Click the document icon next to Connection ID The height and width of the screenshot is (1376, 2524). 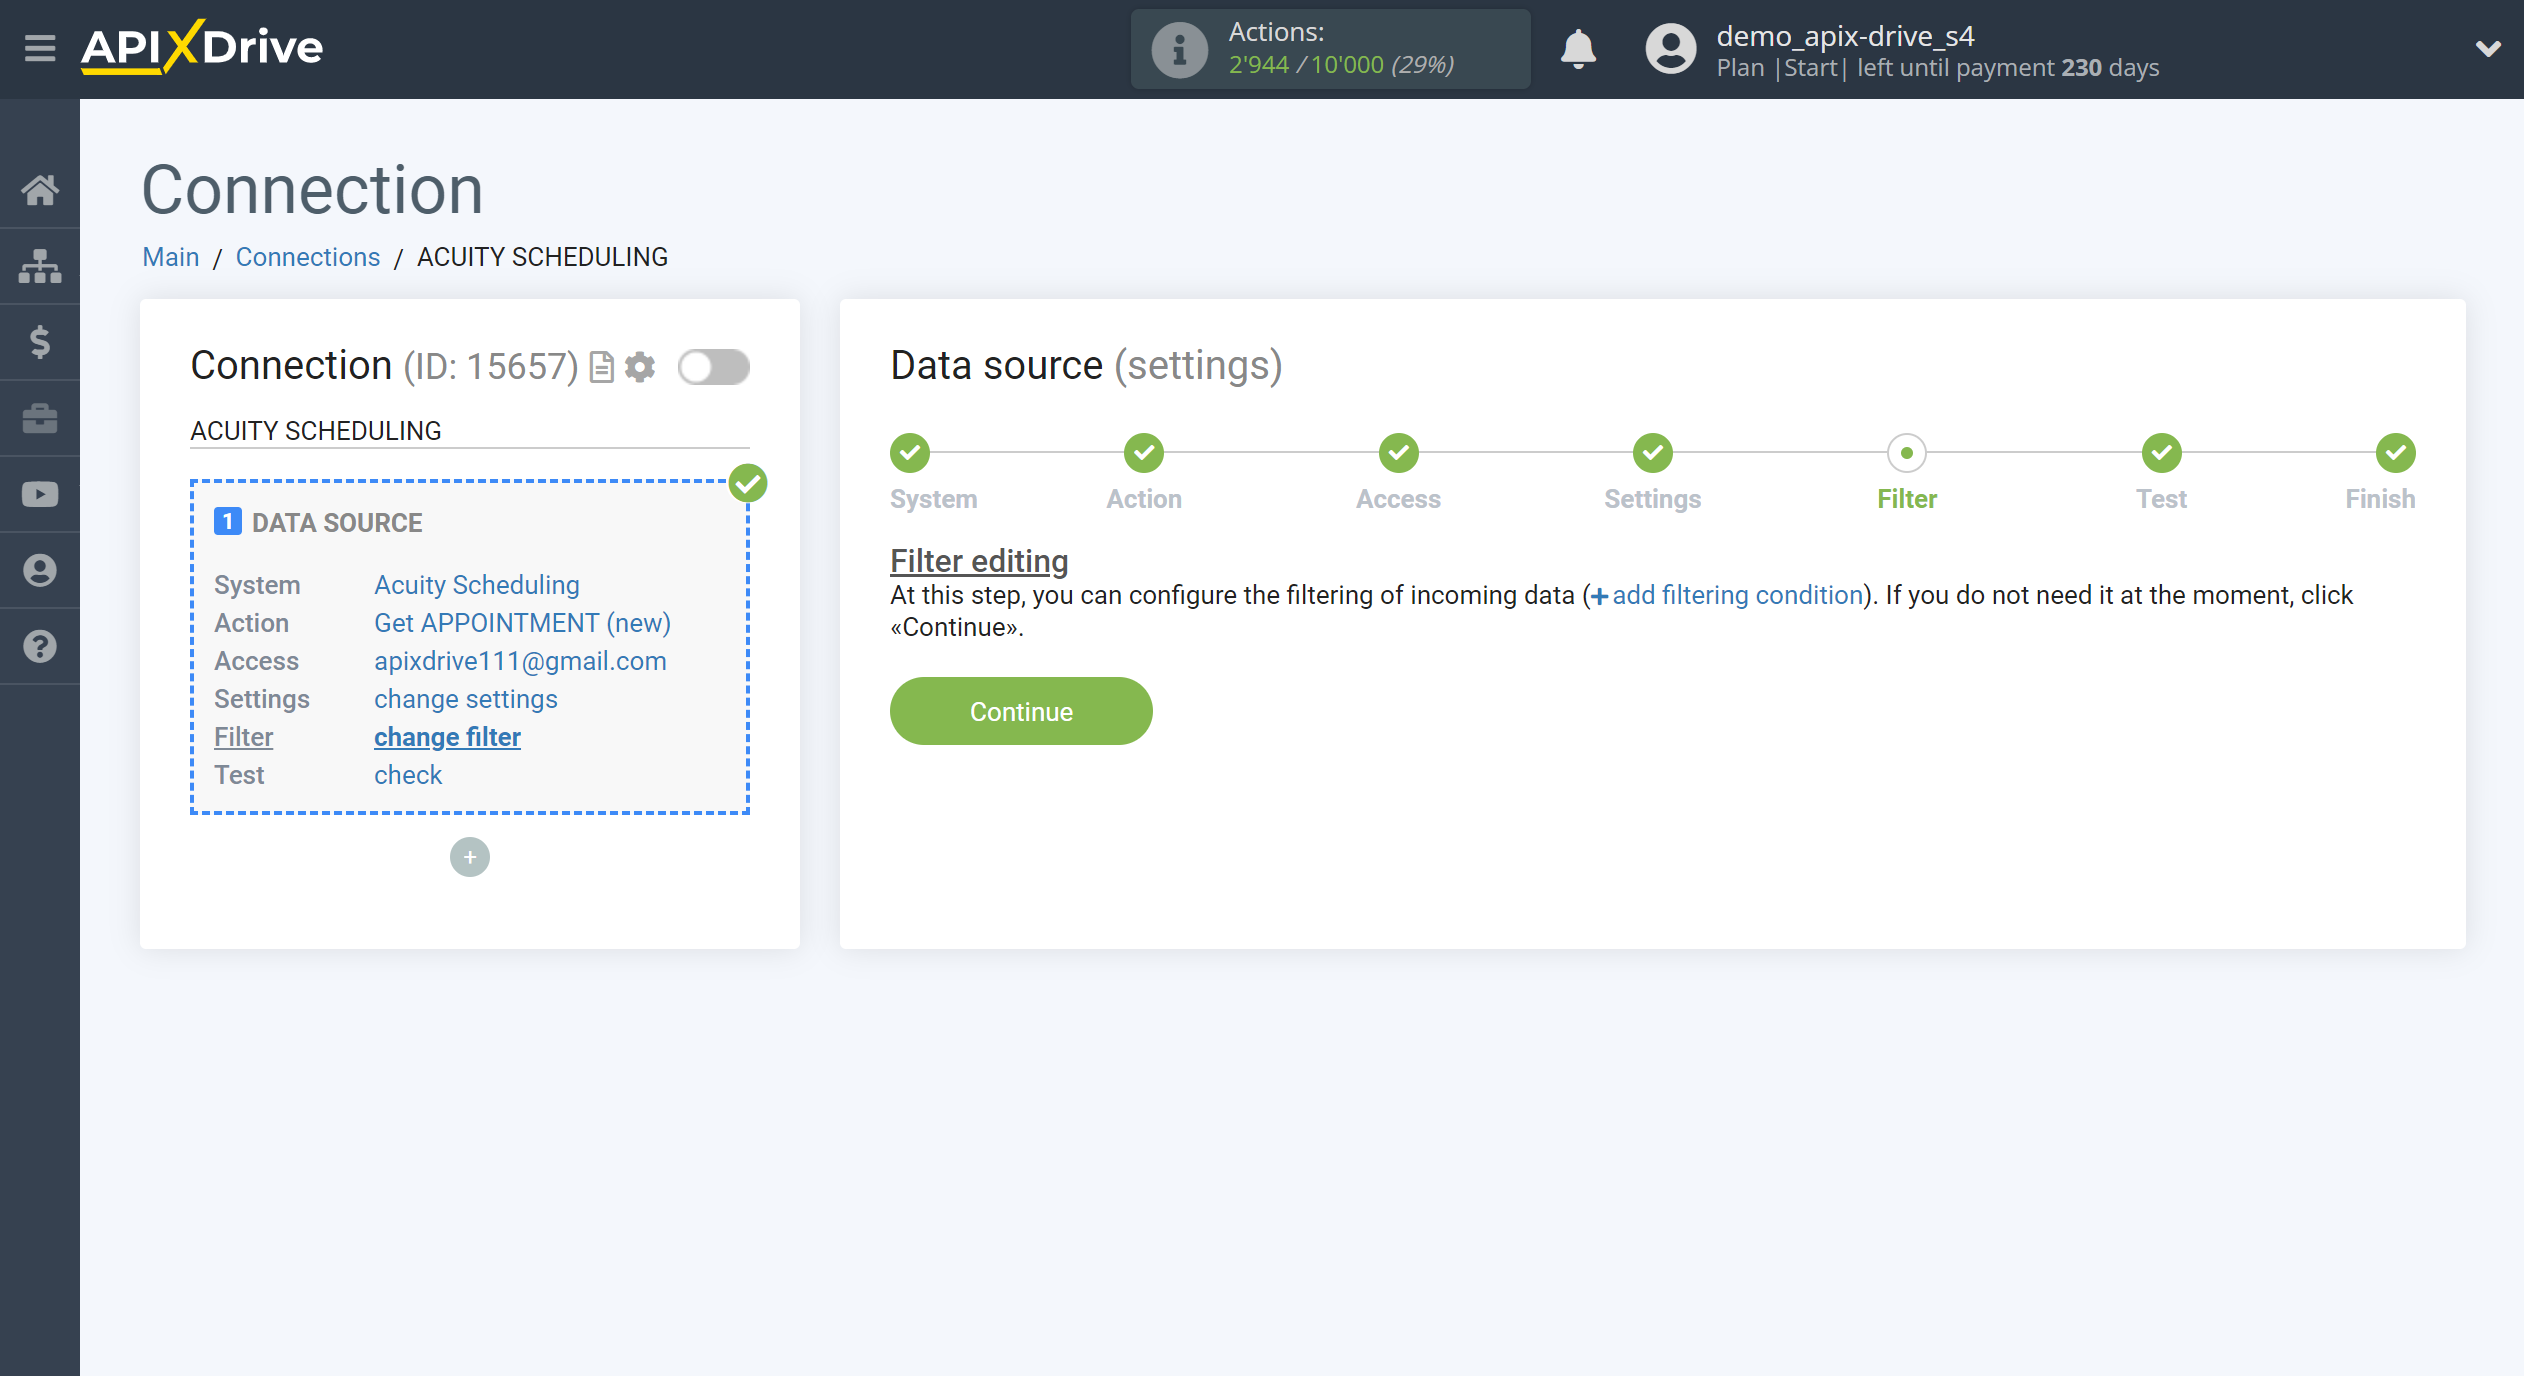coord(605,366)
